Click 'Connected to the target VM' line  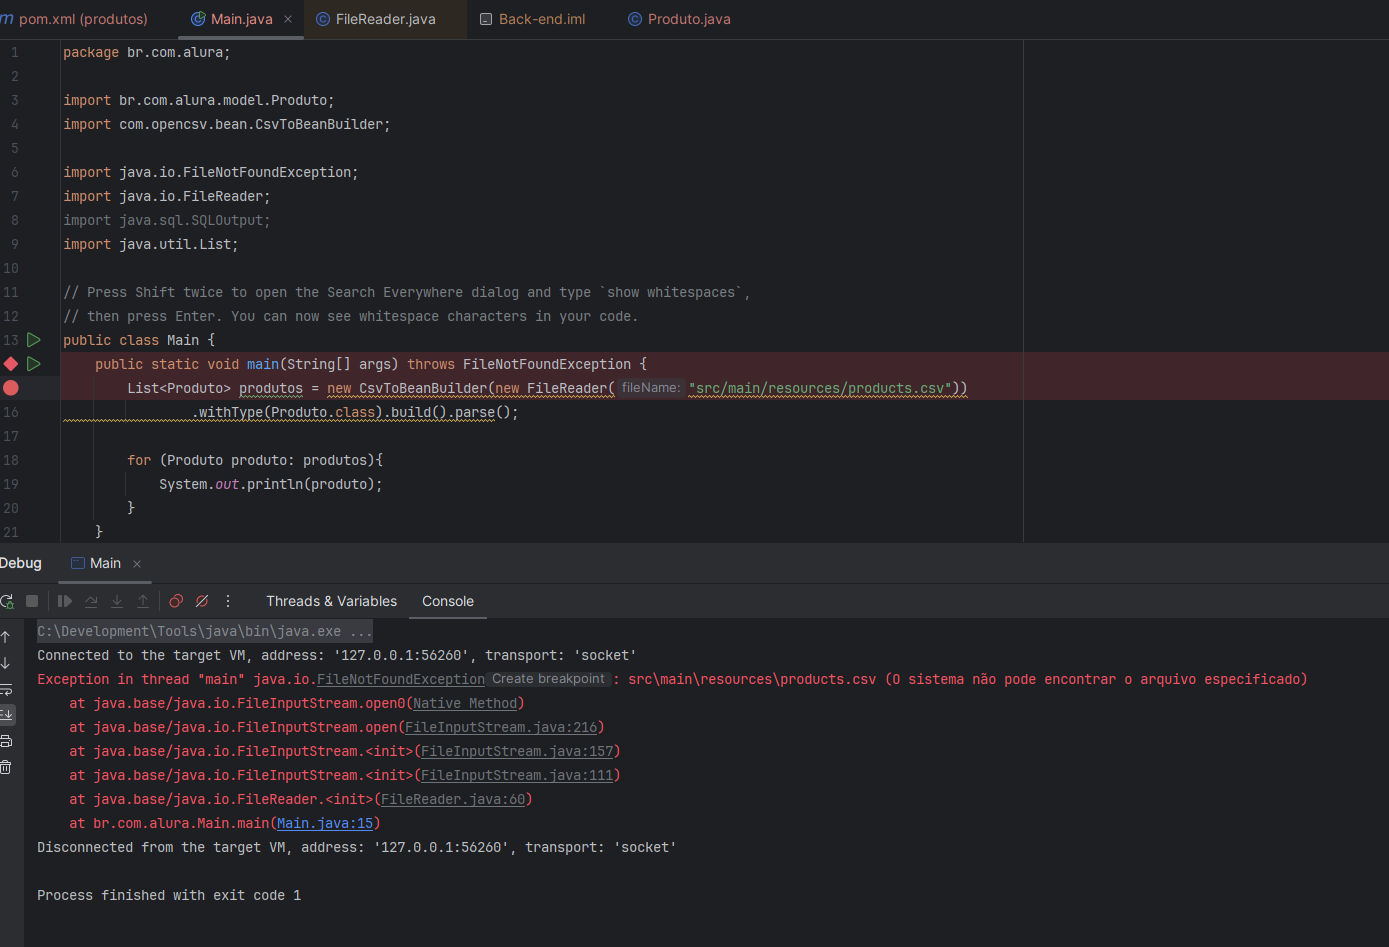337,655
